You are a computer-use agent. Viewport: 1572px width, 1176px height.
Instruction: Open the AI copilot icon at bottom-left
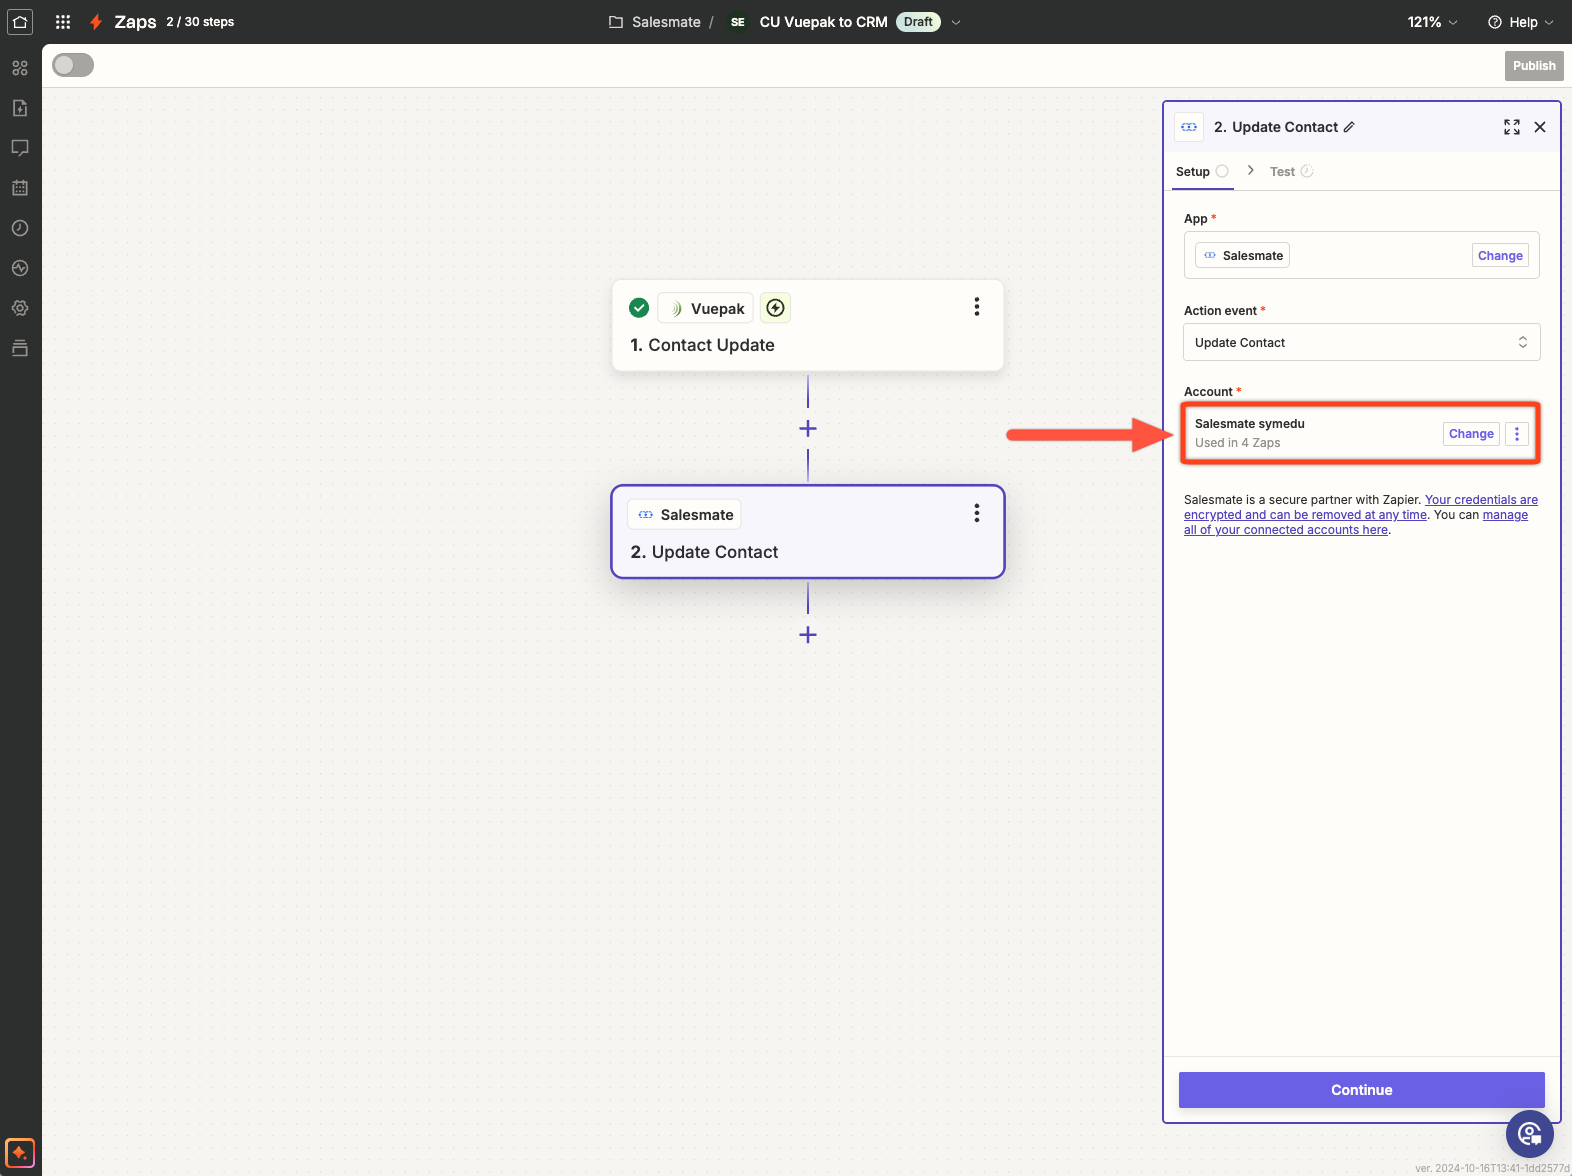(20, 1153)
